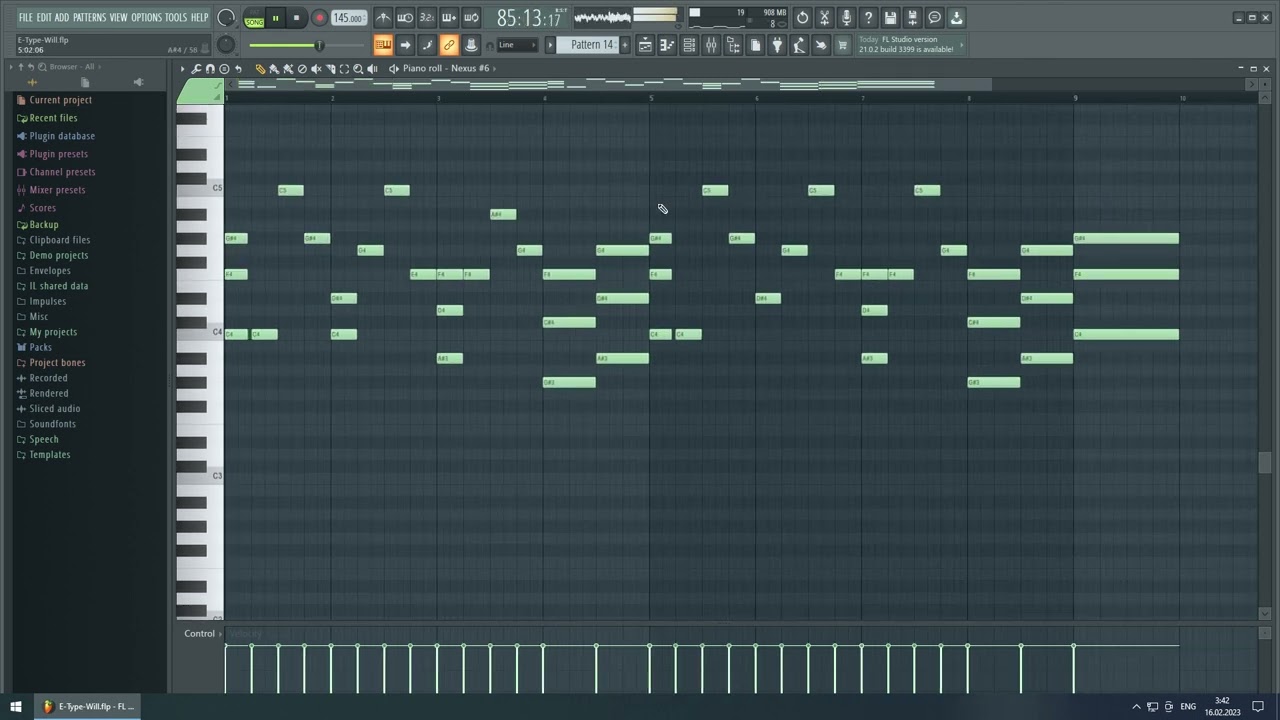The image size is (1280, 720).
Task: Pause playback with the pause button
Action: 275,18
